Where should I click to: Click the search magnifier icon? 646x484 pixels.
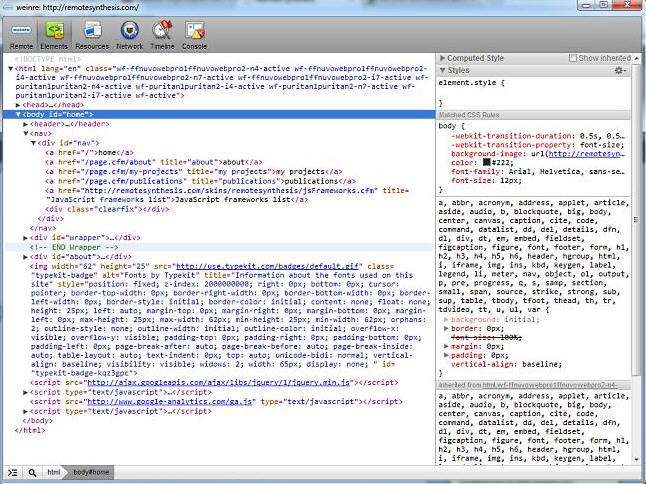click(32, 472)
